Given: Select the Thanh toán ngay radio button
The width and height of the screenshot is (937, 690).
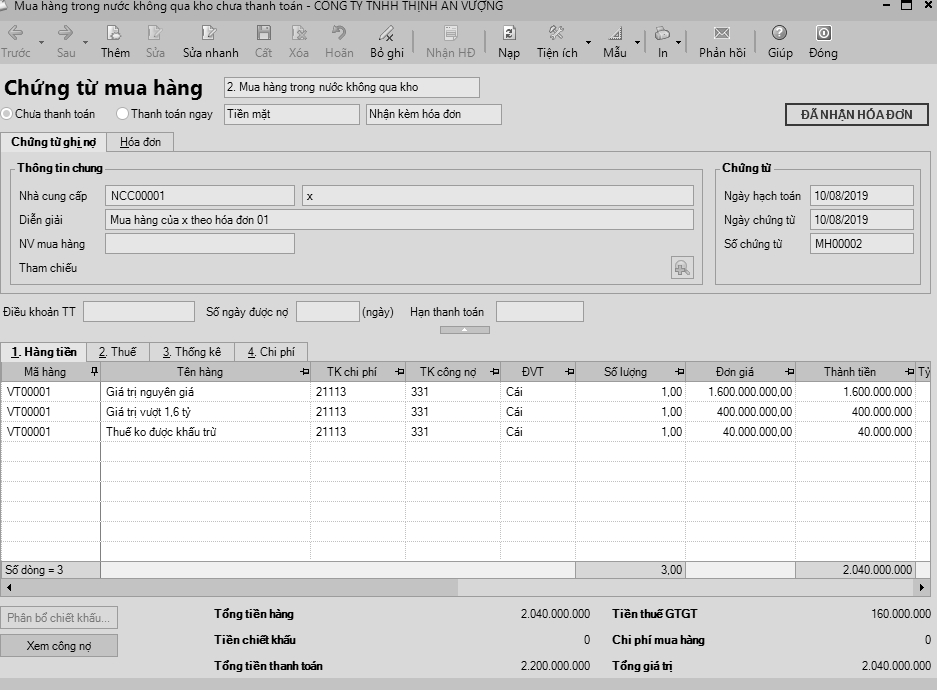Looking at the screenshot, I should click(x=123, y=114).
